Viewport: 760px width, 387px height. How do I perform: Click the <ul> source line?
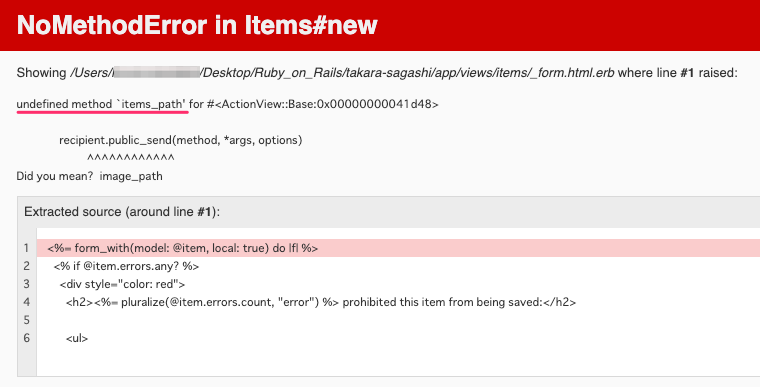77,338
